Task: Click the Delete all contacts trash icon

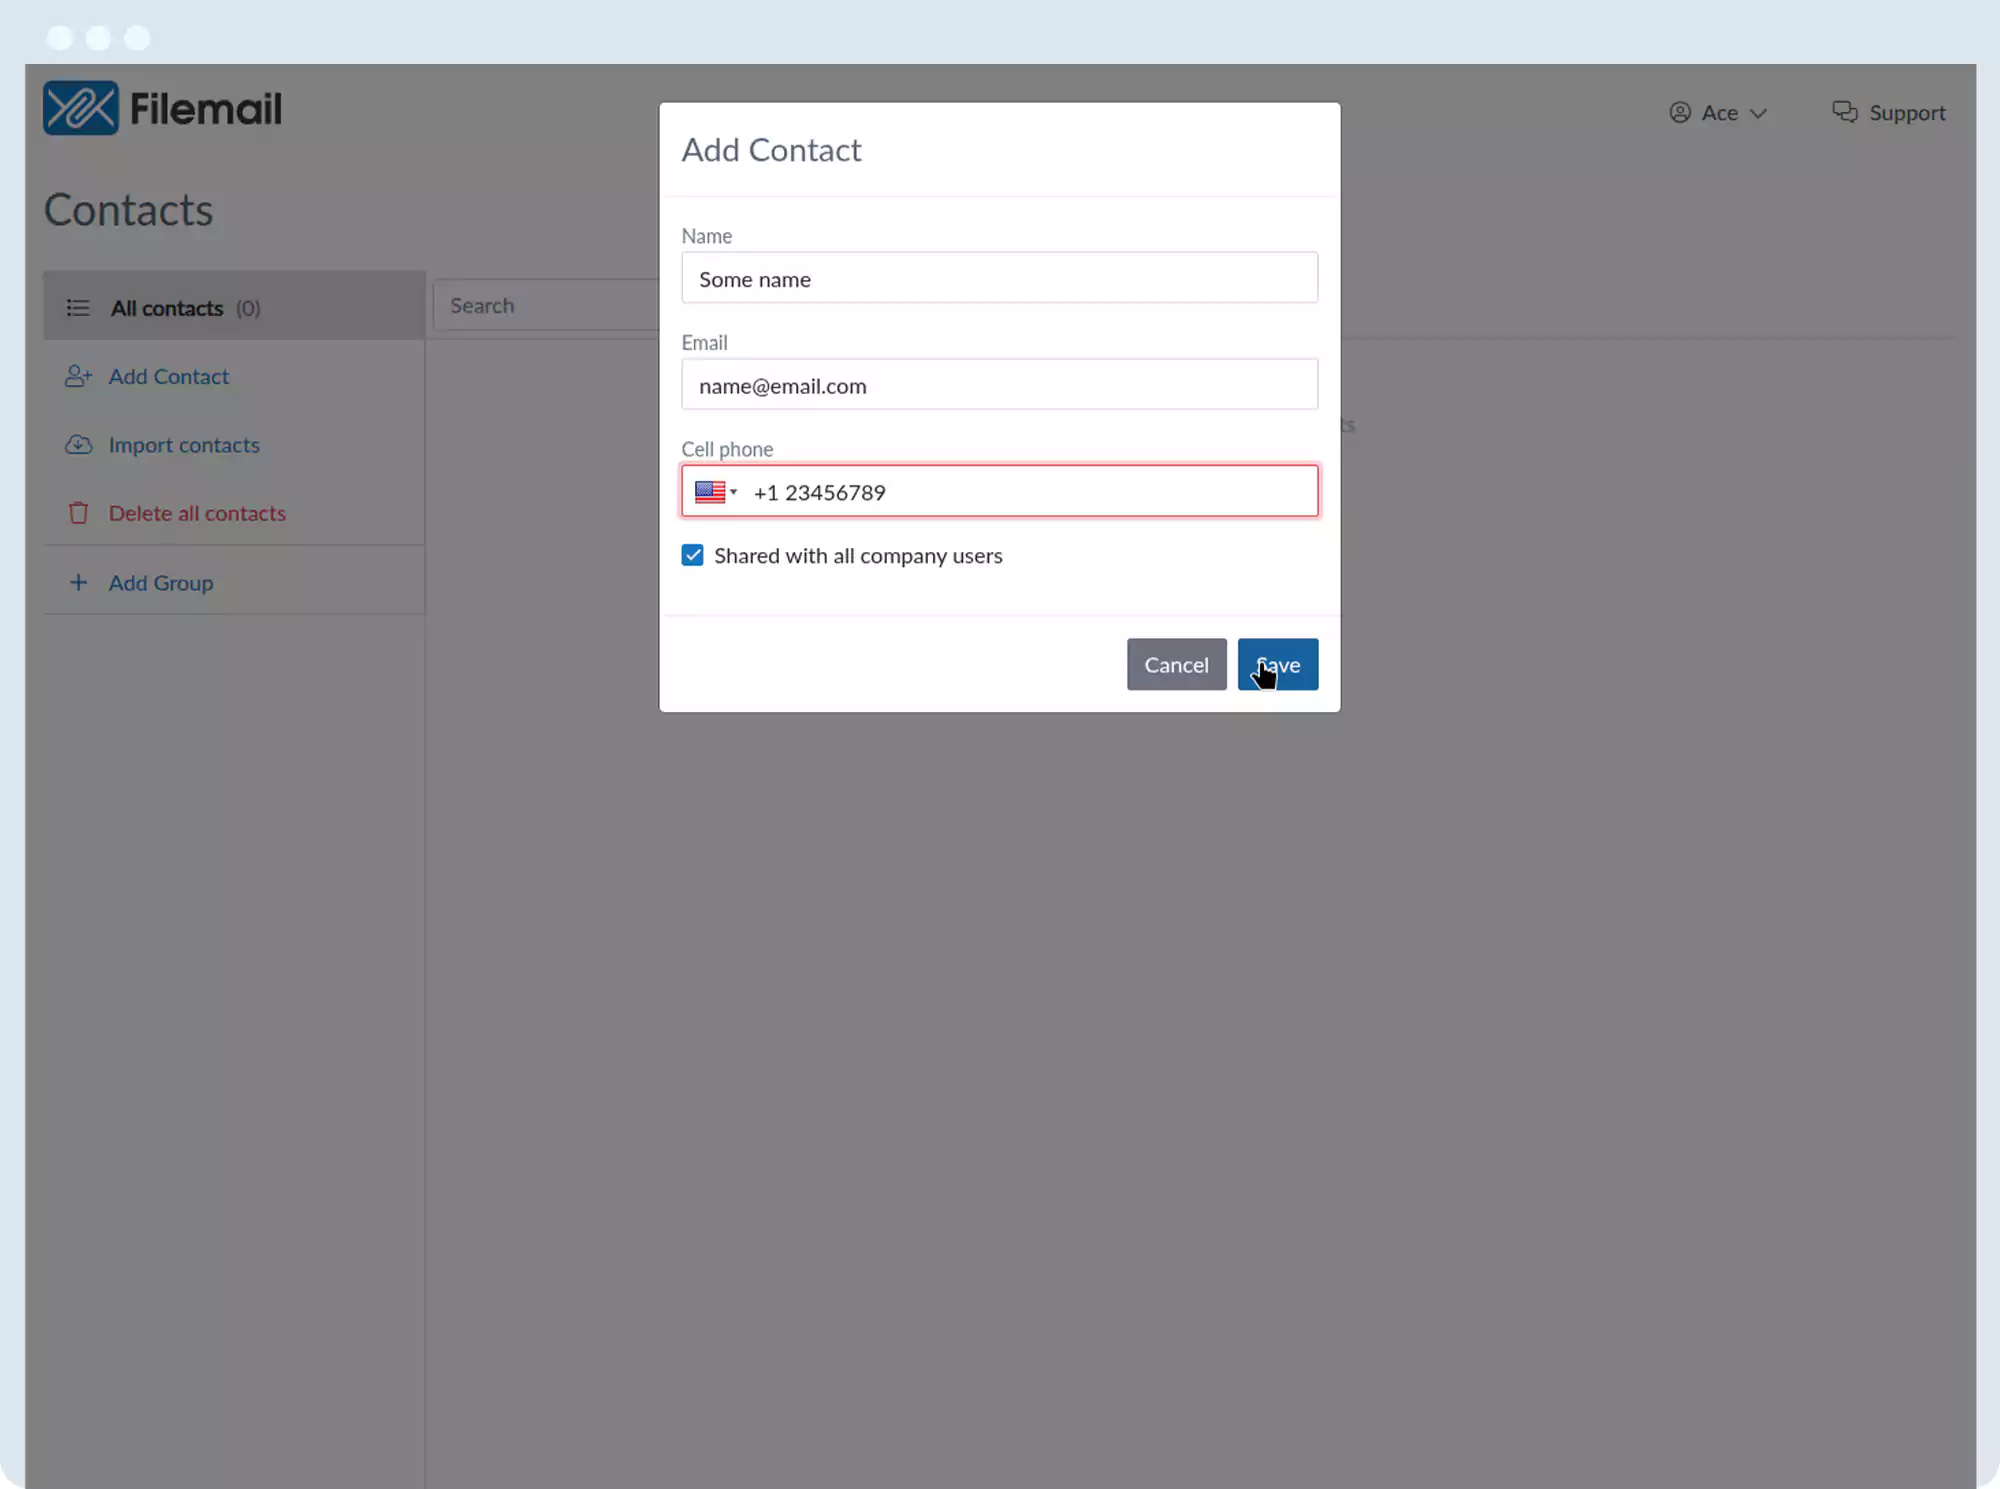Action: pos(78,514)
